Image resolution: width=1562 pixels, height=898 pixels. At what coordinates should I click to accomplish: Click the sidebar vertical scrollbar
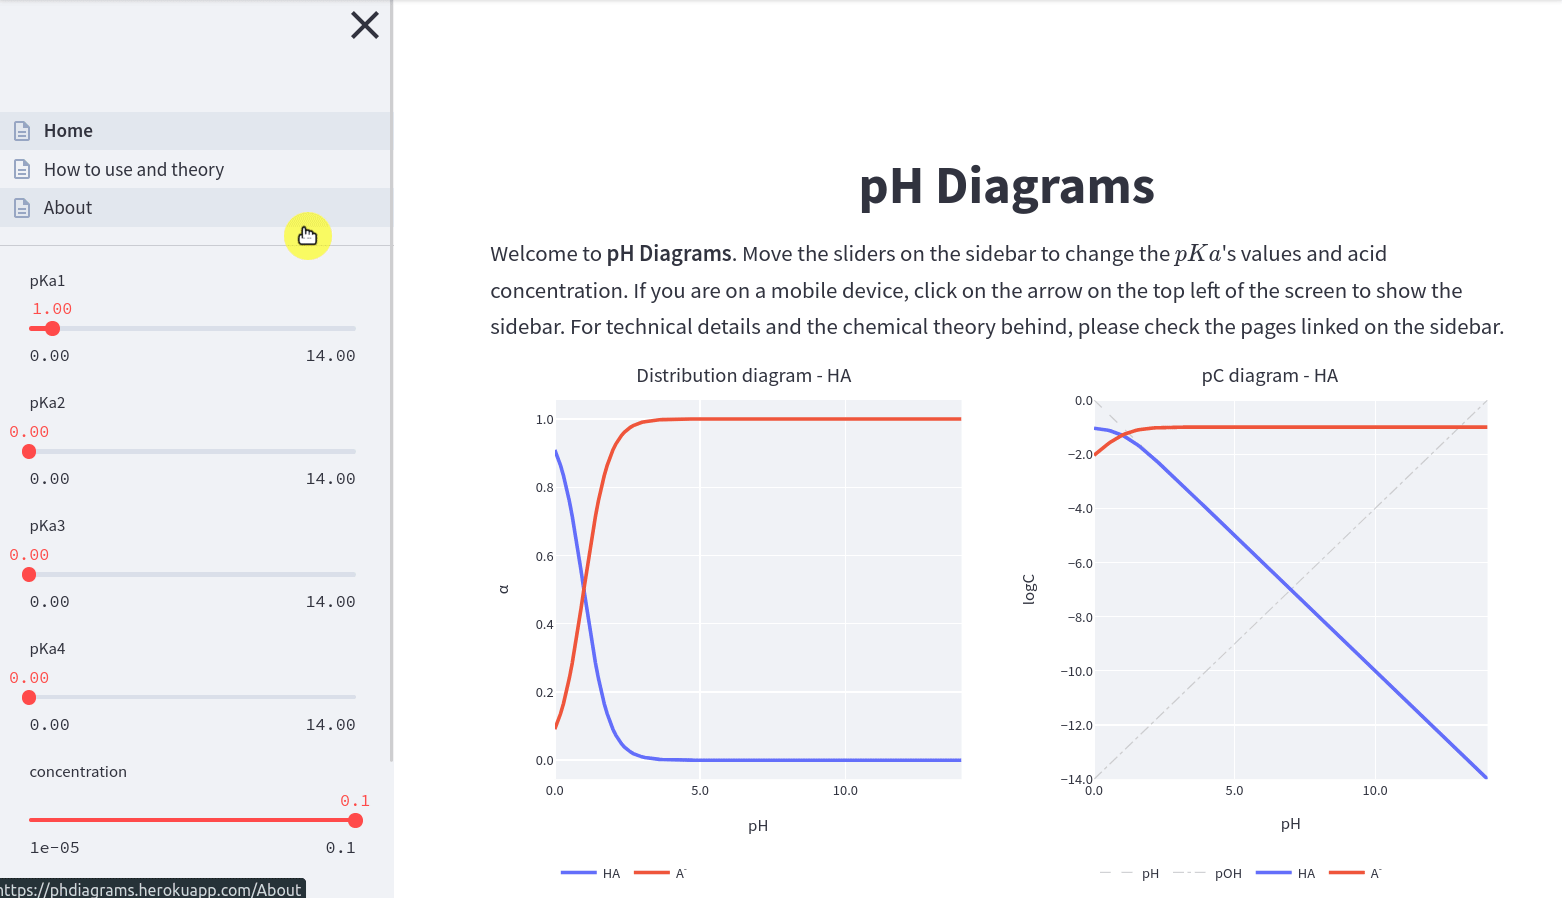coord(391,400)
